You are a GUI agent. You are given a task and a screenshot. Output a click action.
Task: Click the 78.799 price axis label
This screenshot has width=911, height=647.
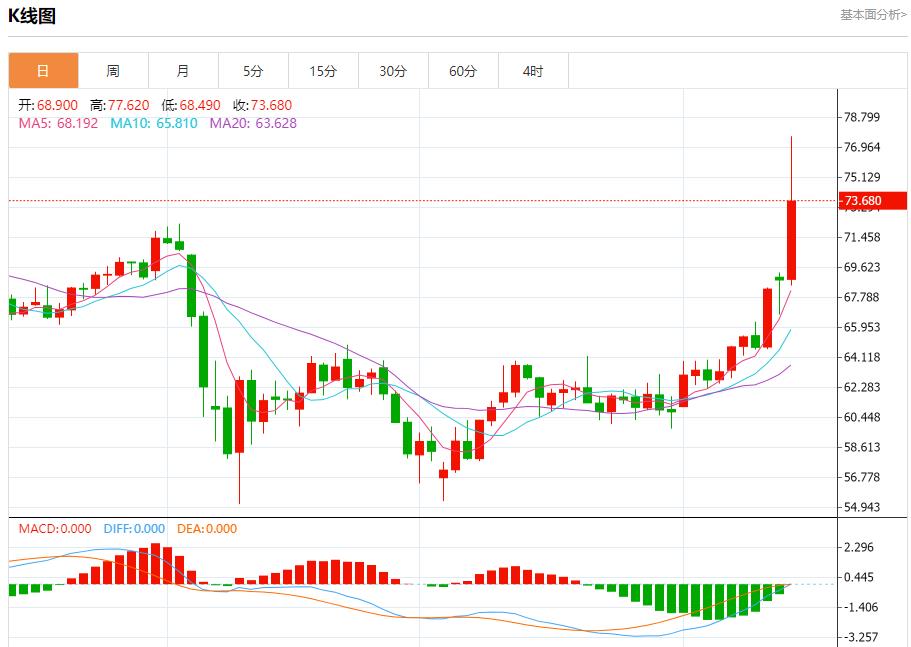tap(861, 117)
